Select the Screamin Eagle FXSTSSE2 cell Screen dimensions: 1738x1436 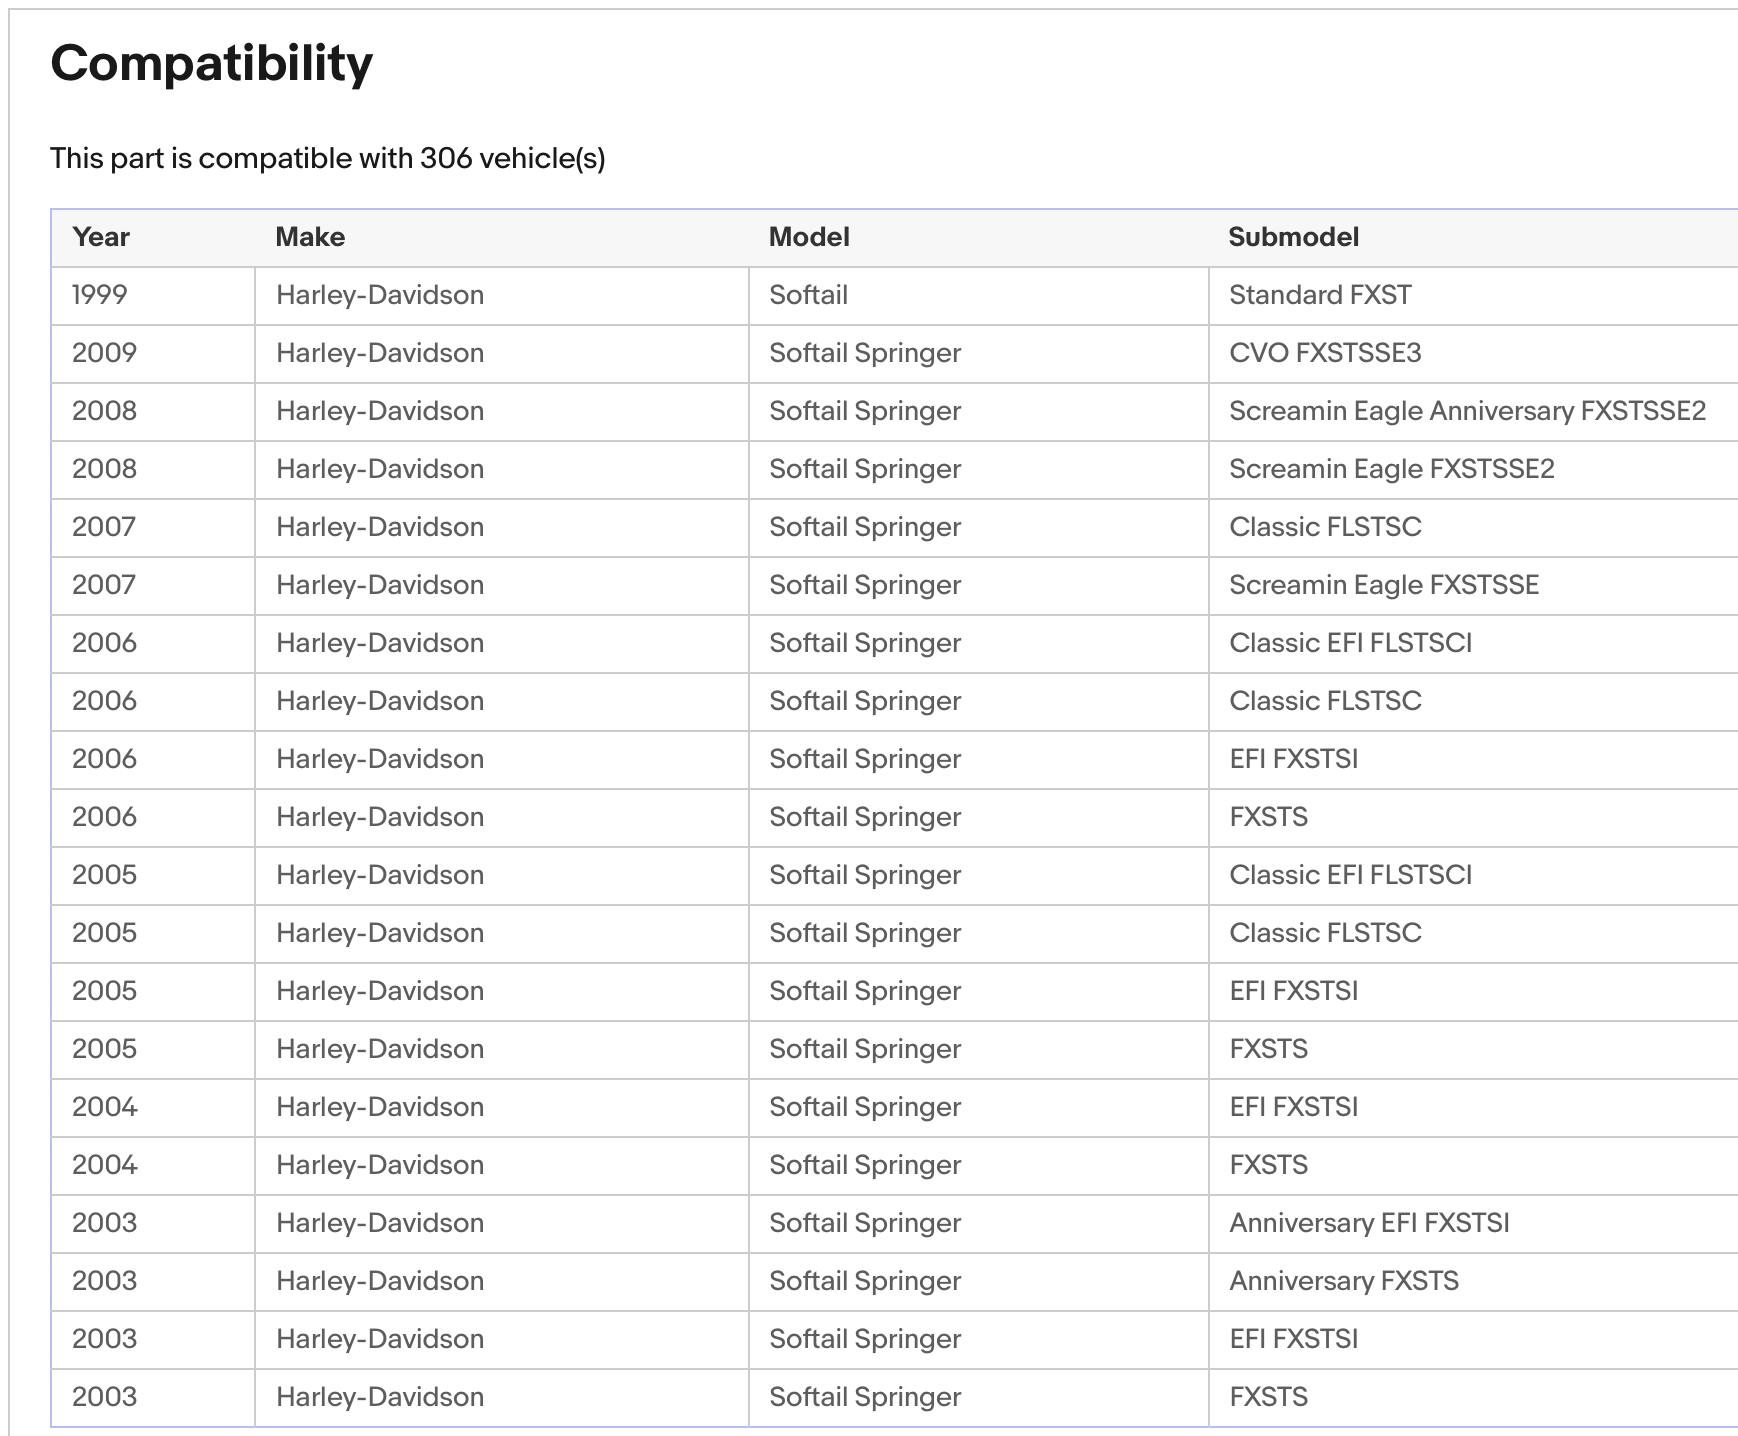click(1391, 469)
